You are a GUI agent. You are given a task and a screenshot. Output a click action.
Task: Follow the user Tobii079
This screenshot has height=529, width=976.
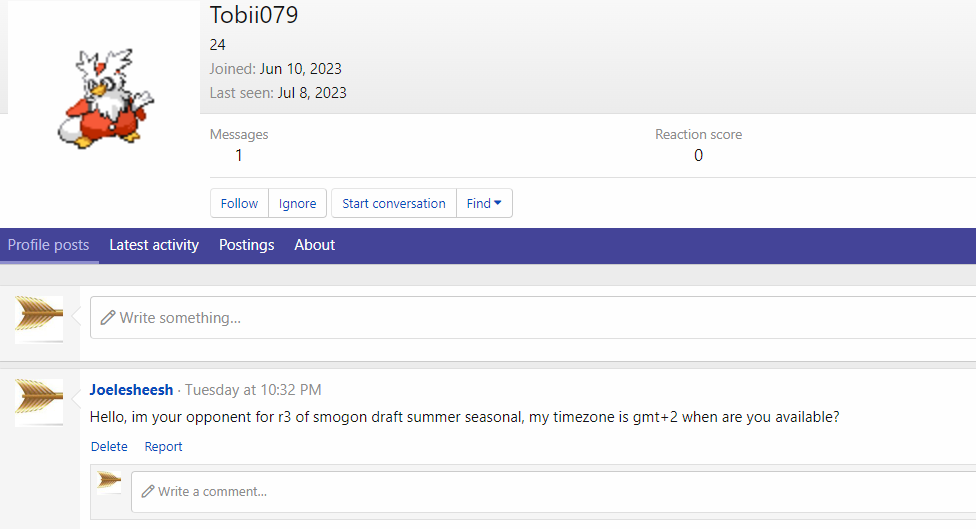[239, 203]
